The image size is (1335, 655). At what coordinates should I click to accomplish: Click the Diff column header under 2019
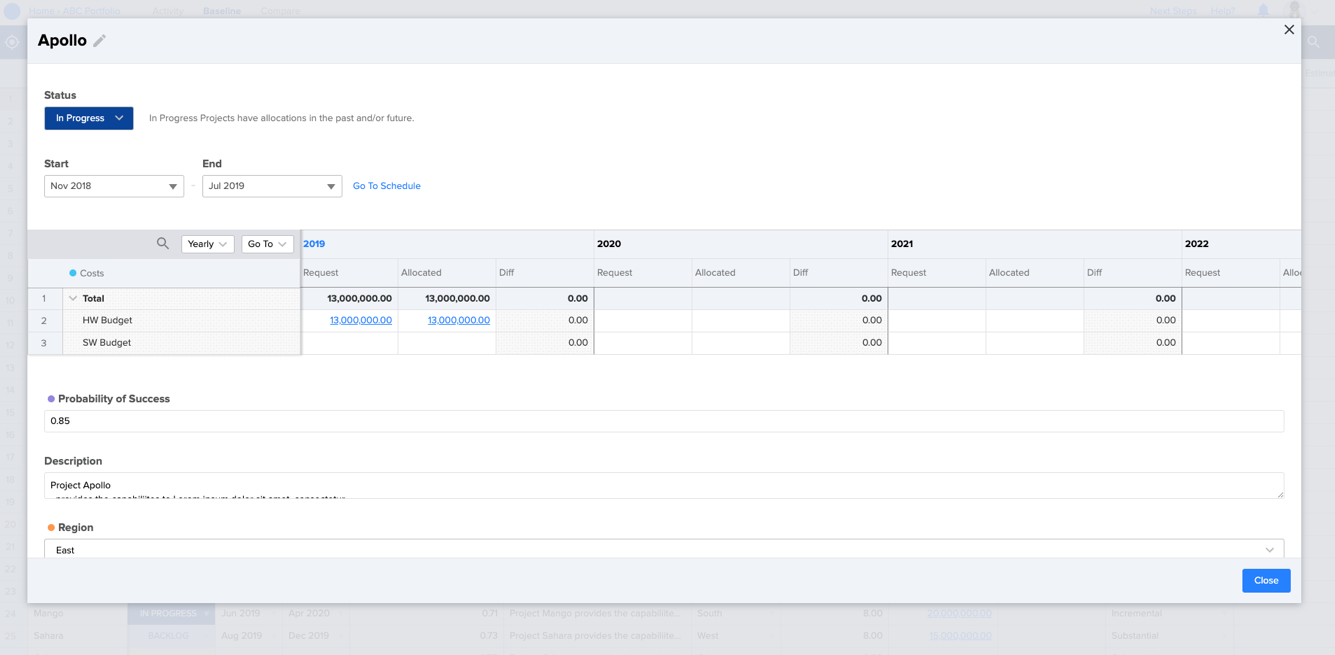[507, 273]
